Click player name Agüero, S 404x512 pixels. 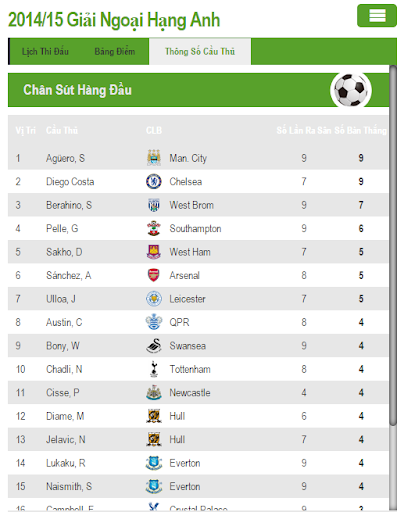(65, 158)
